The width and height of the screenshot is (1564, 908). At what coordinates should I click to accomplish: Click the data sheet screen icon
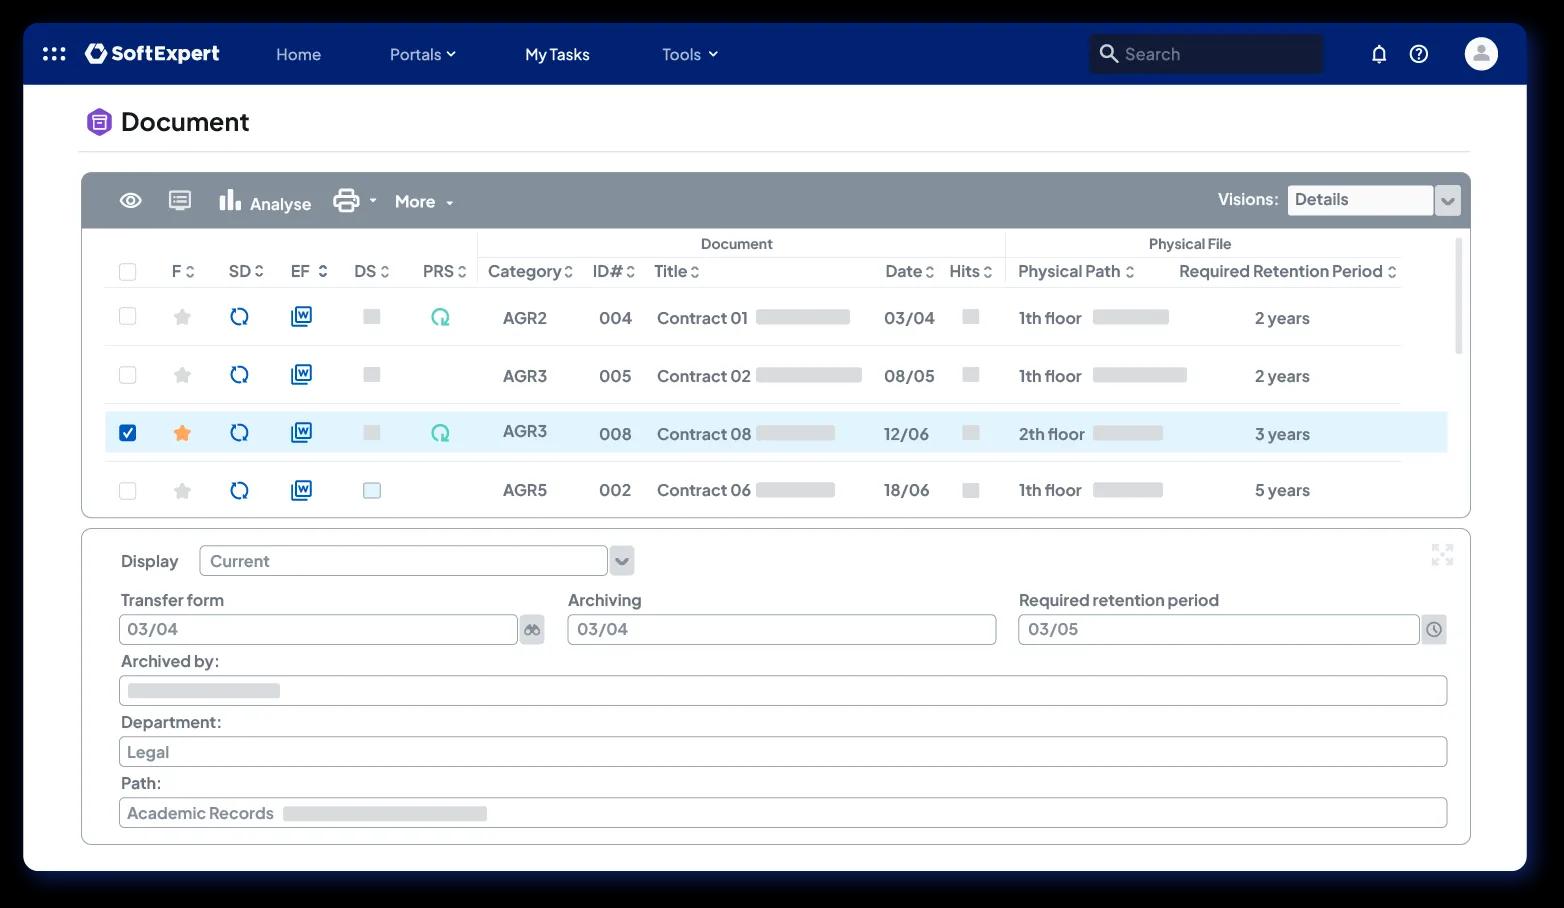180,201
